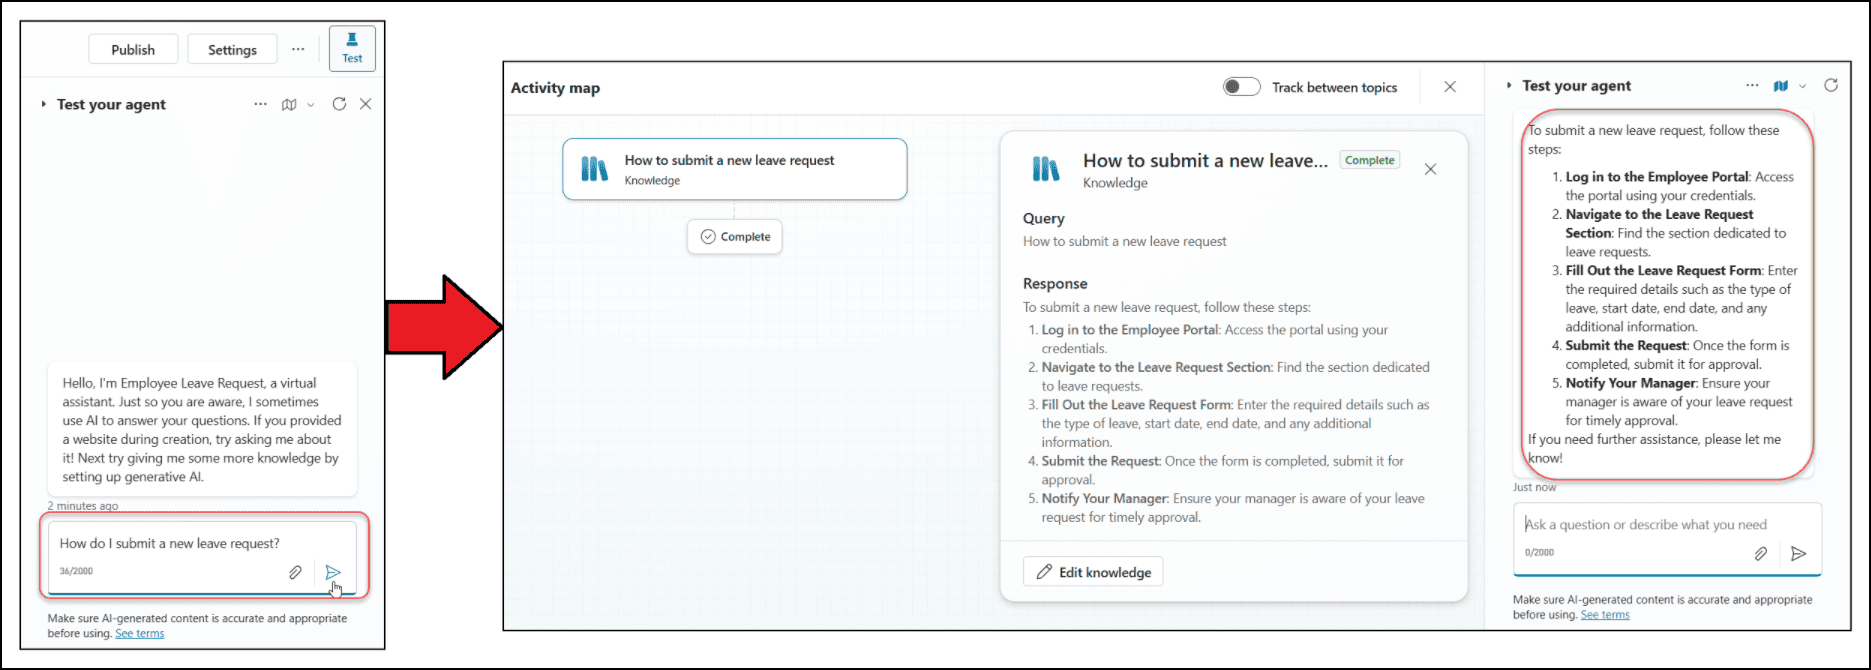The height and width of the screenshot is (670, 1871).
Task: Click the send arrow in left chat
Action: click(333, 572)
